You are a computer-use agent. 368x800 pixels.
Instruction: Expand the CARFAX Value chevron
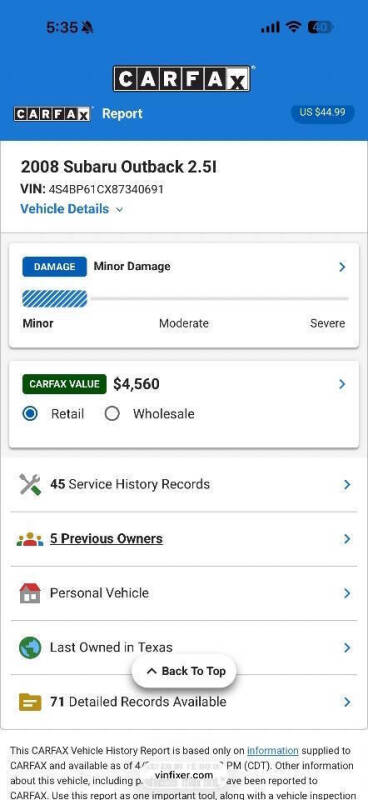(x=342, y=384)
